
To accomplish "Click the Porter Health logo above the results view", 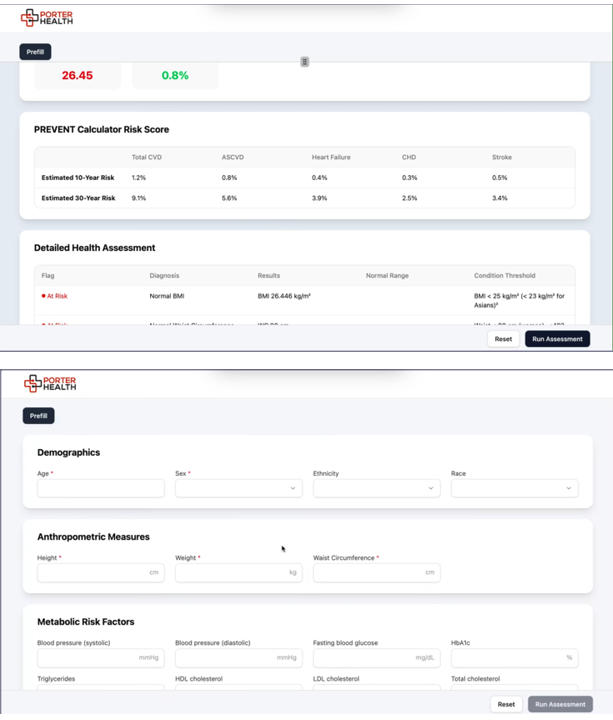I will pyautogui.click(x=47, y=17).
